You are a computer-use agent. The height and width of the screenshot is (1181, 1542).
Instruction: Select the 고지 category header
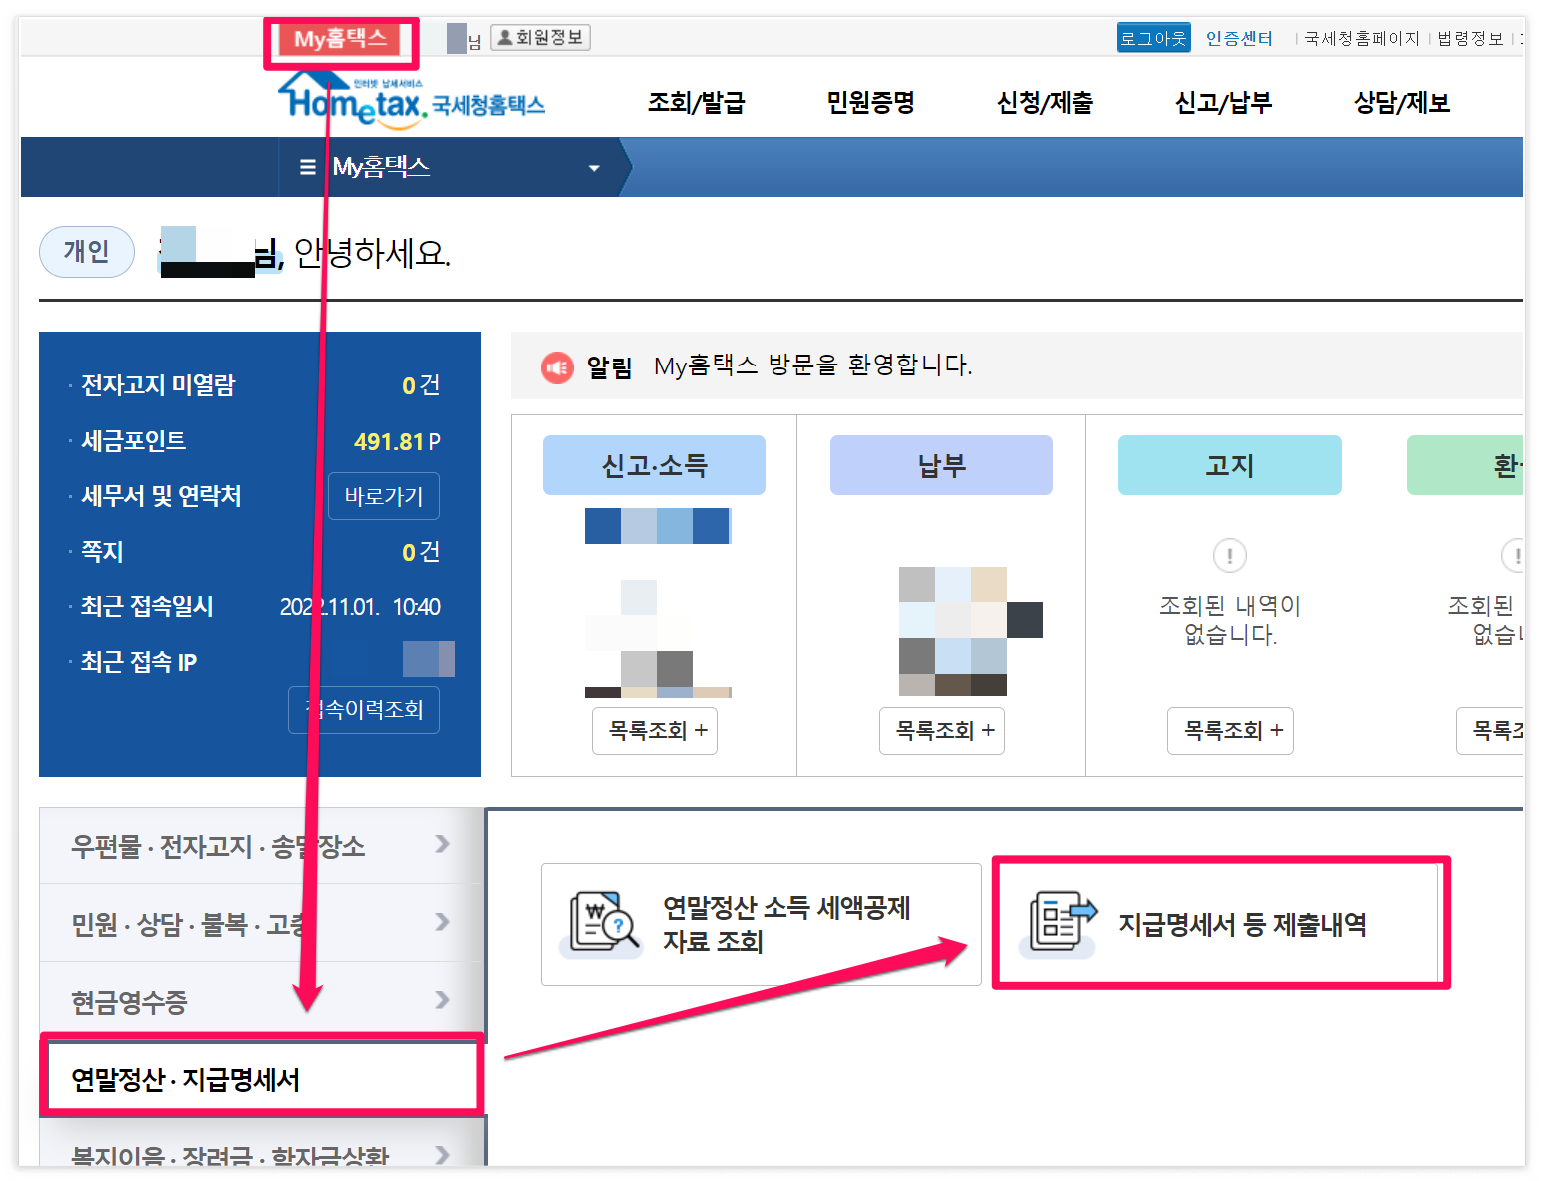click(1229, 465)
